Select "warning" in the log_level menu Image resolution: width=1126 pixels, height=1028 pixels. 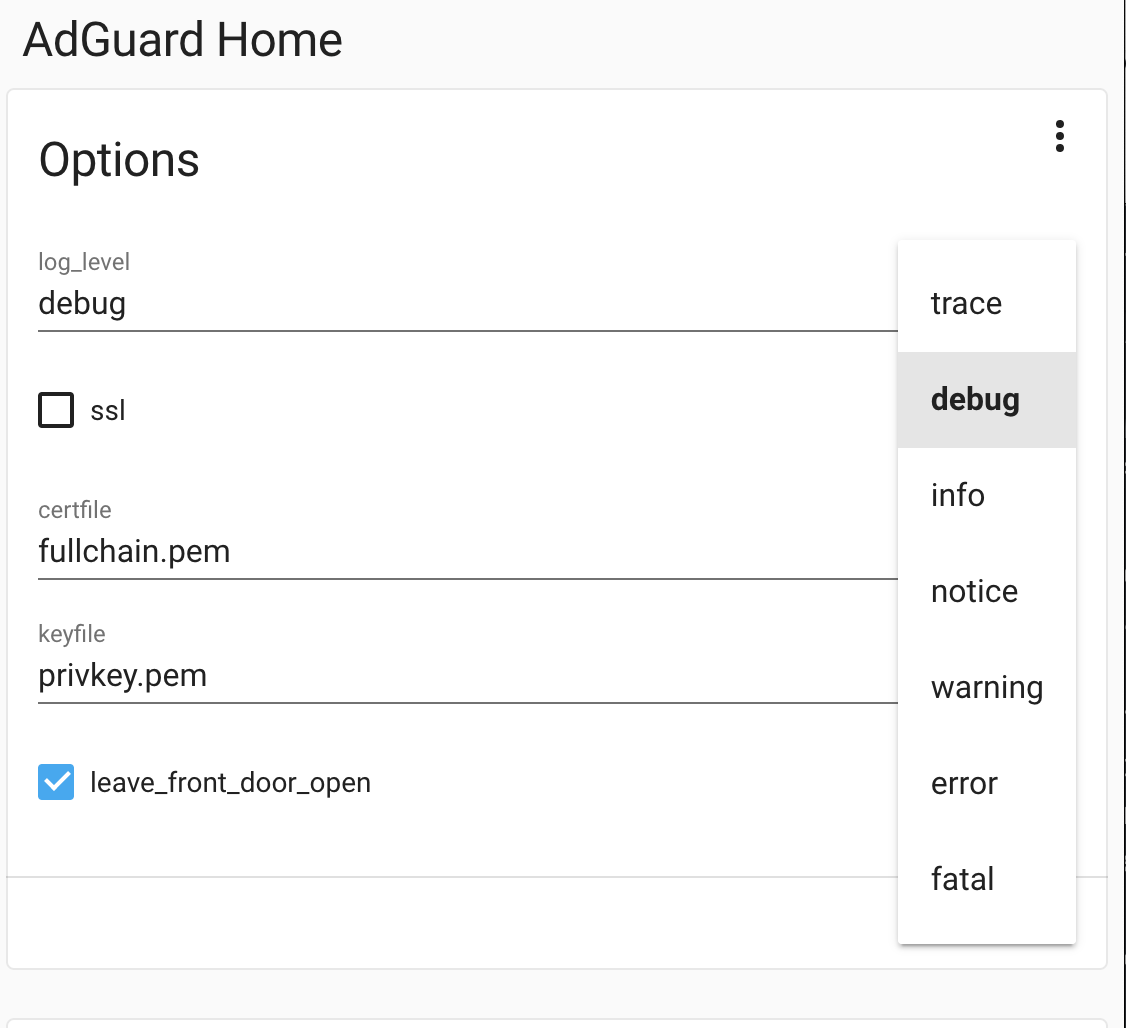tap(986, 687)
